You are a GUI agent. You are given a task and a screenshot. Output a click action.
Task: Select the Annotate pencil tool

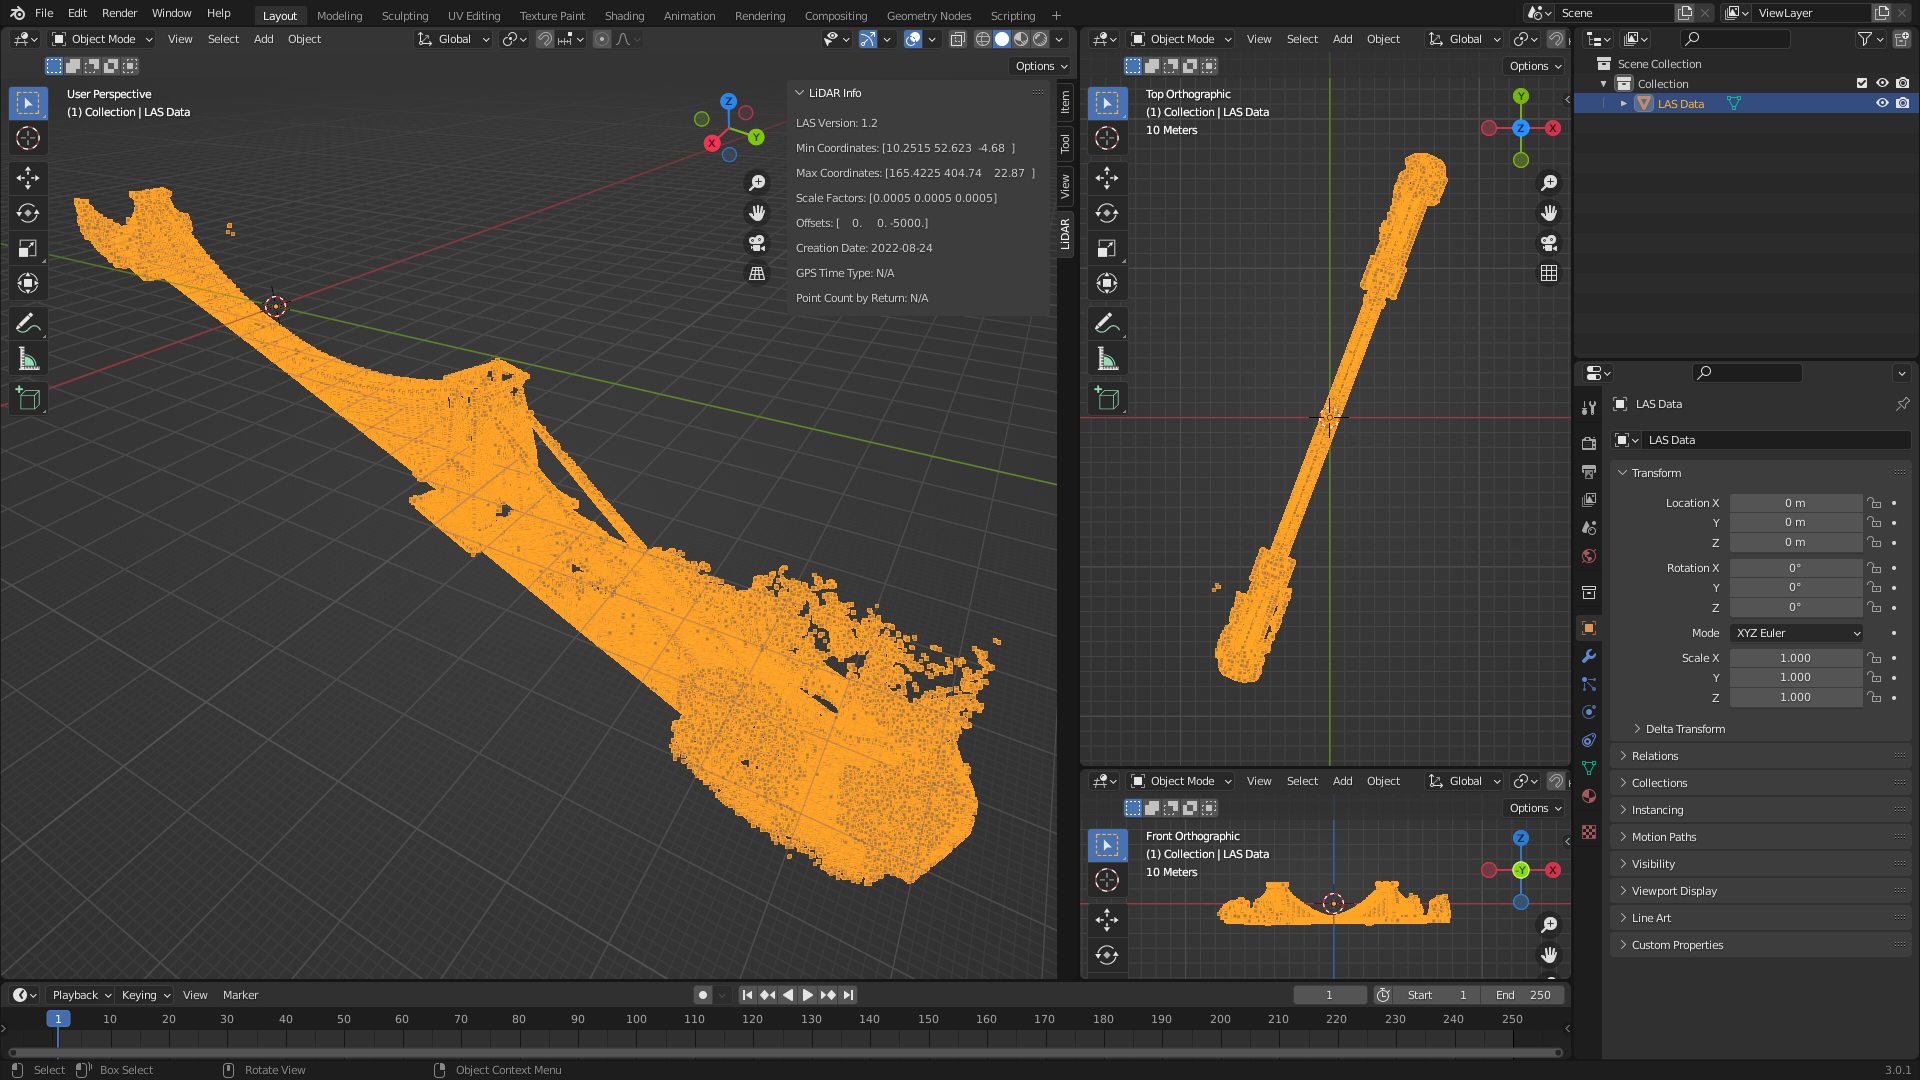pos(28,323)
